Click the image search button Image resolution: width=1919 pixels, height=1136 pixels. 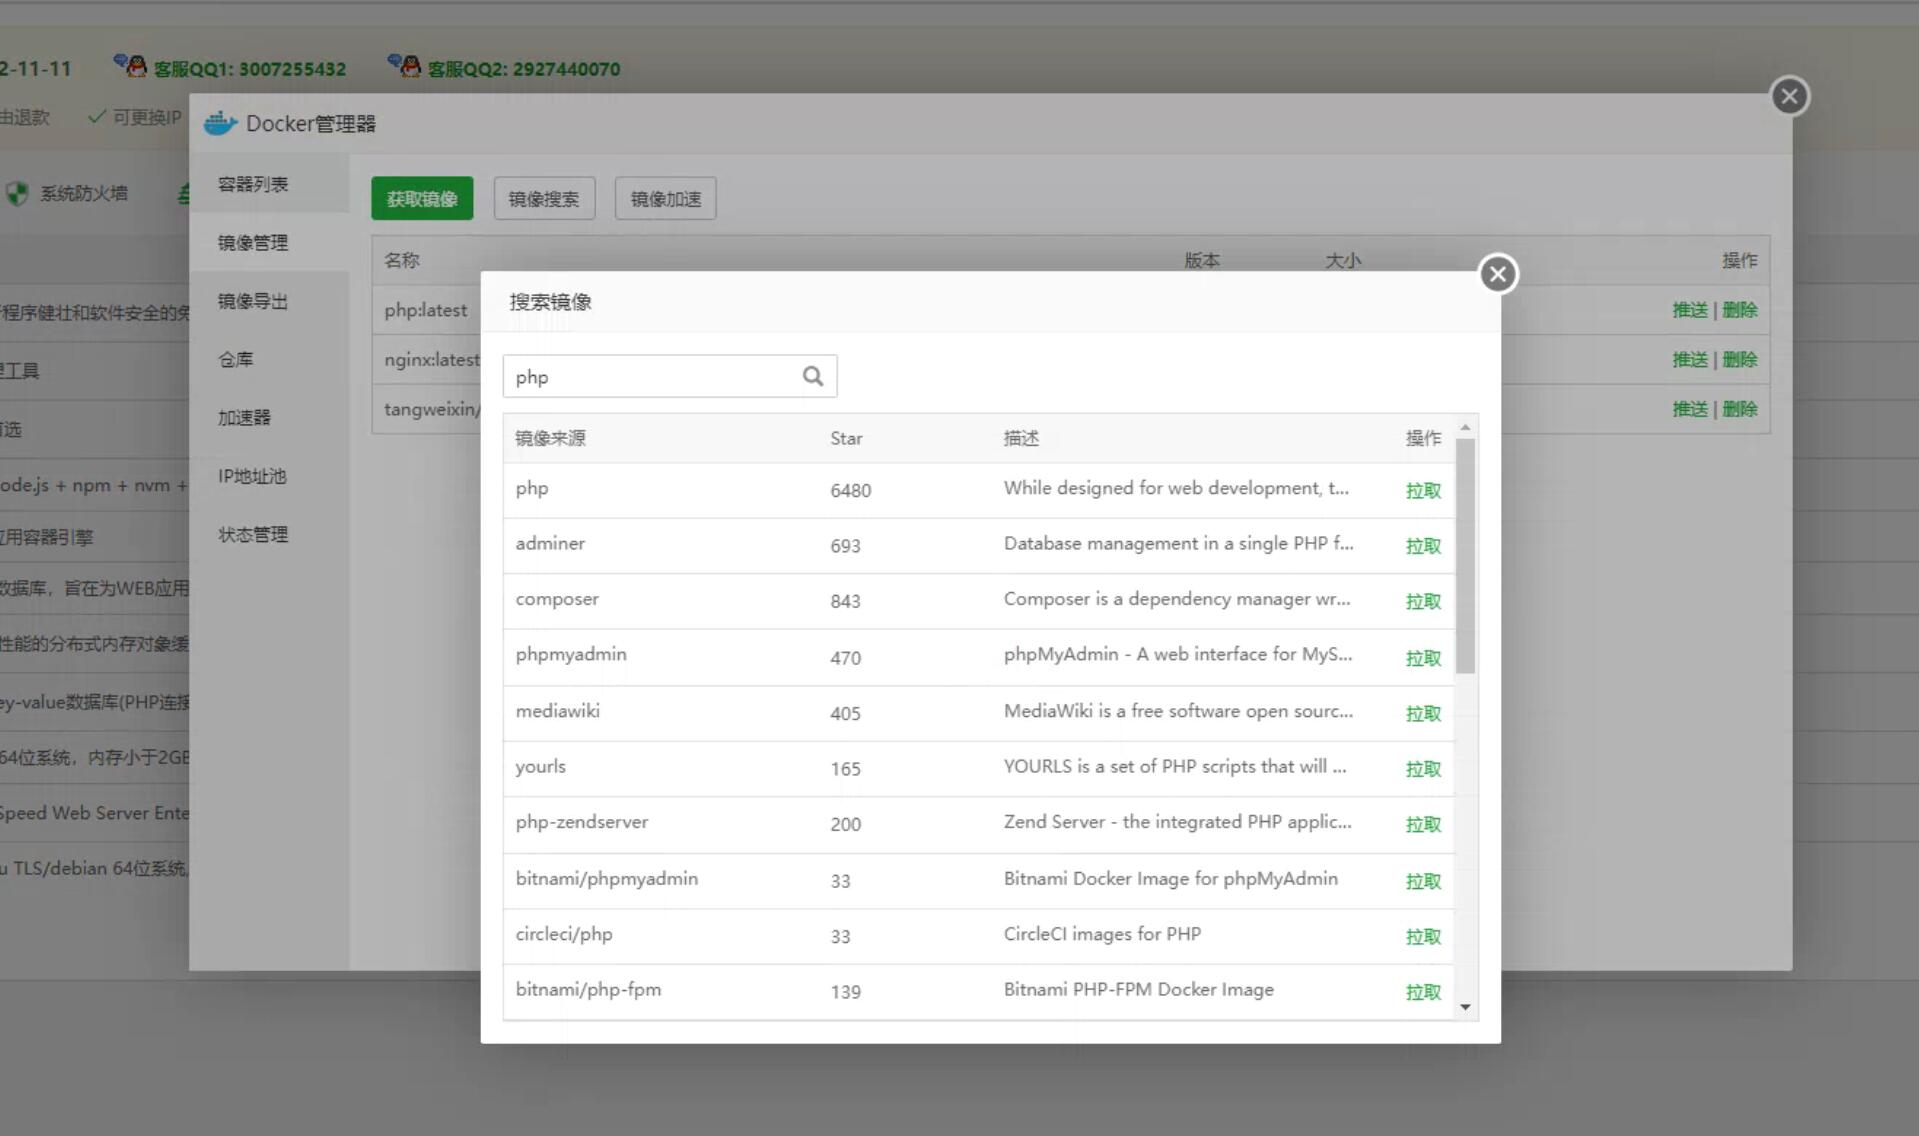point(544,198)
